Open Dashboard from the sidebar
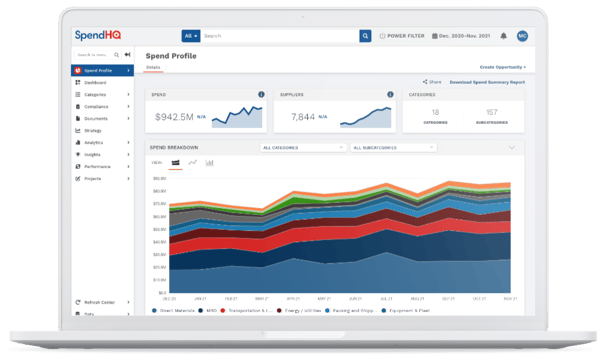Image resolution: width=600 pixels, height=361 pixels. point(95,83)
